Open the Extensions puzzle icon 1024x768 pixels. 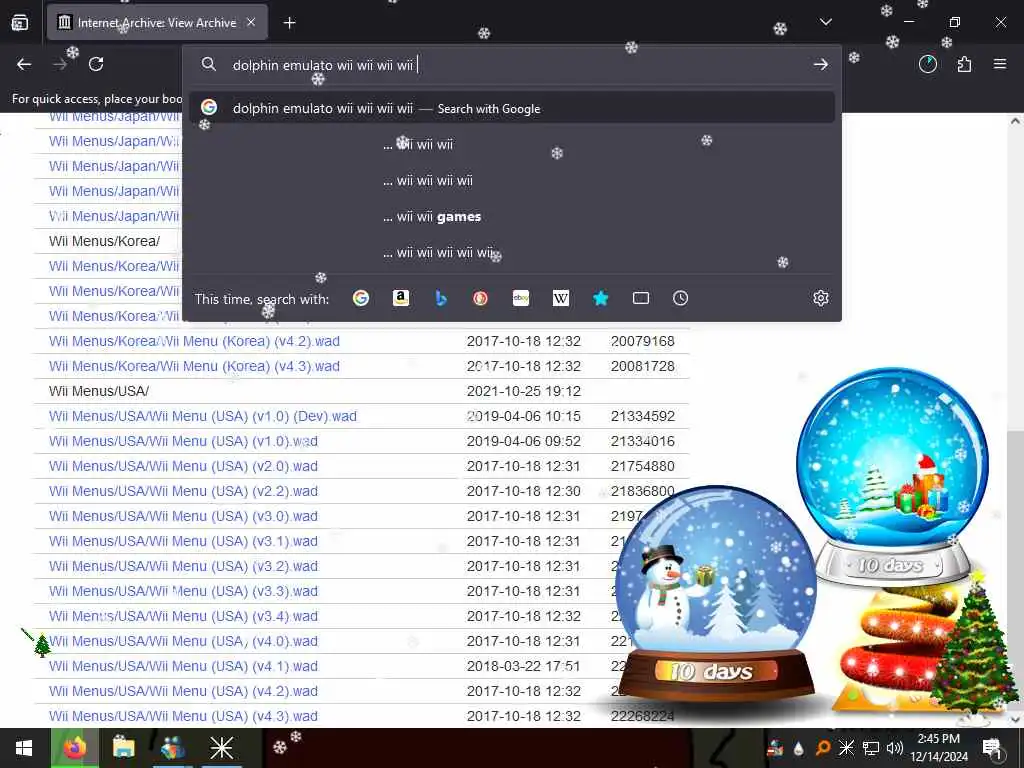964,64
